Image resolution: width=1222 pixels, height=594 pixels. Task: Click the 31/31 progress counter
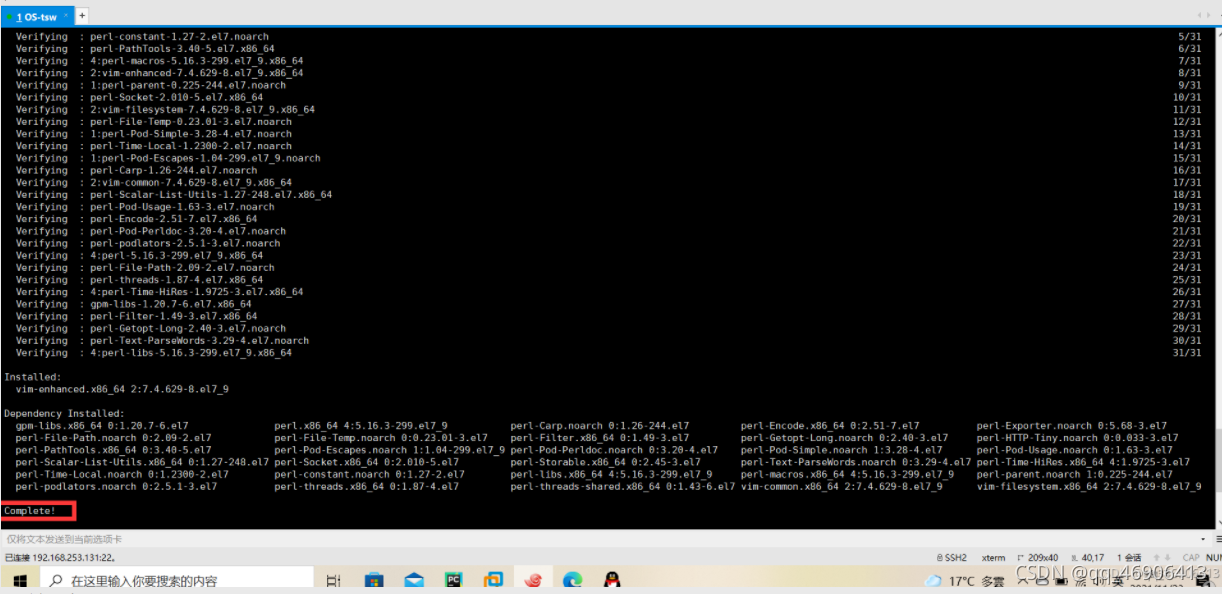pyautogui.click(x=1187, y=353)
